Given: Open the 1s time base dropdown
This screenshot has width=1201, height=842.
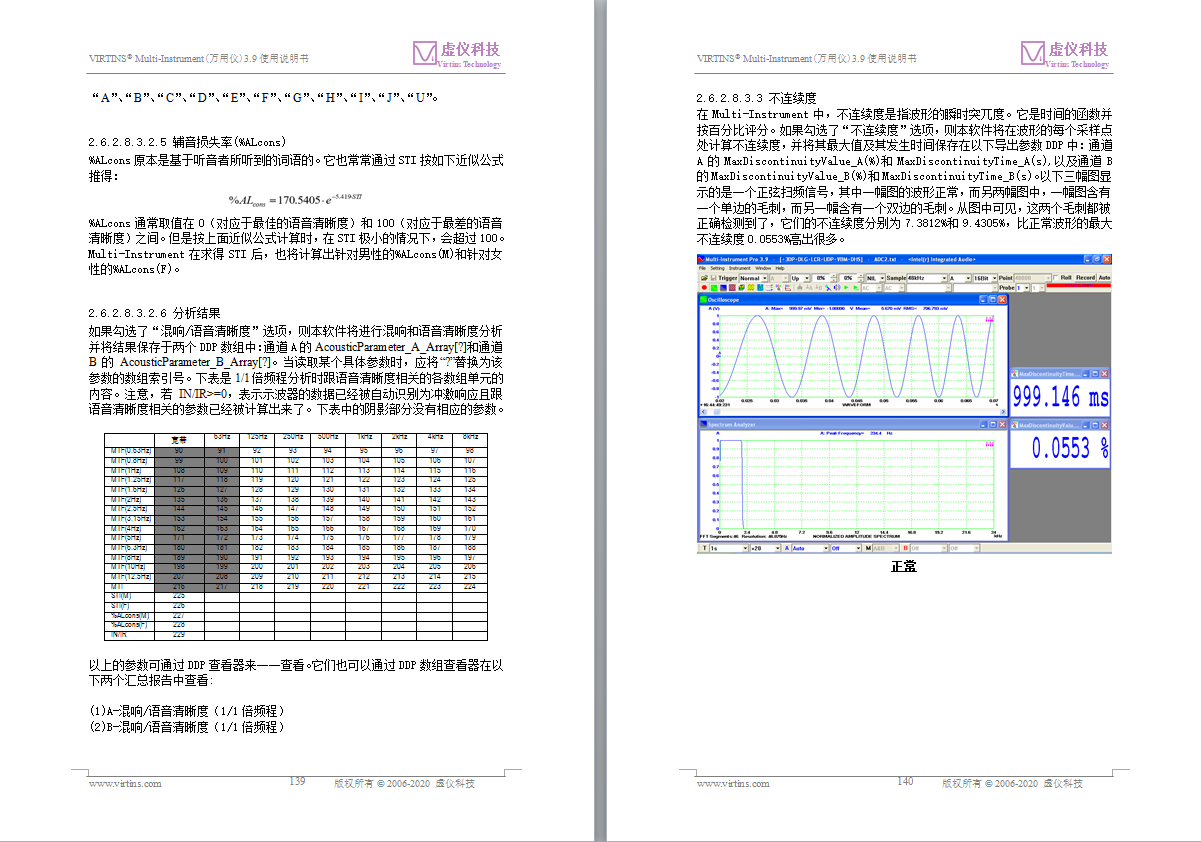Looking at the screenshot, I should [728, 548].
